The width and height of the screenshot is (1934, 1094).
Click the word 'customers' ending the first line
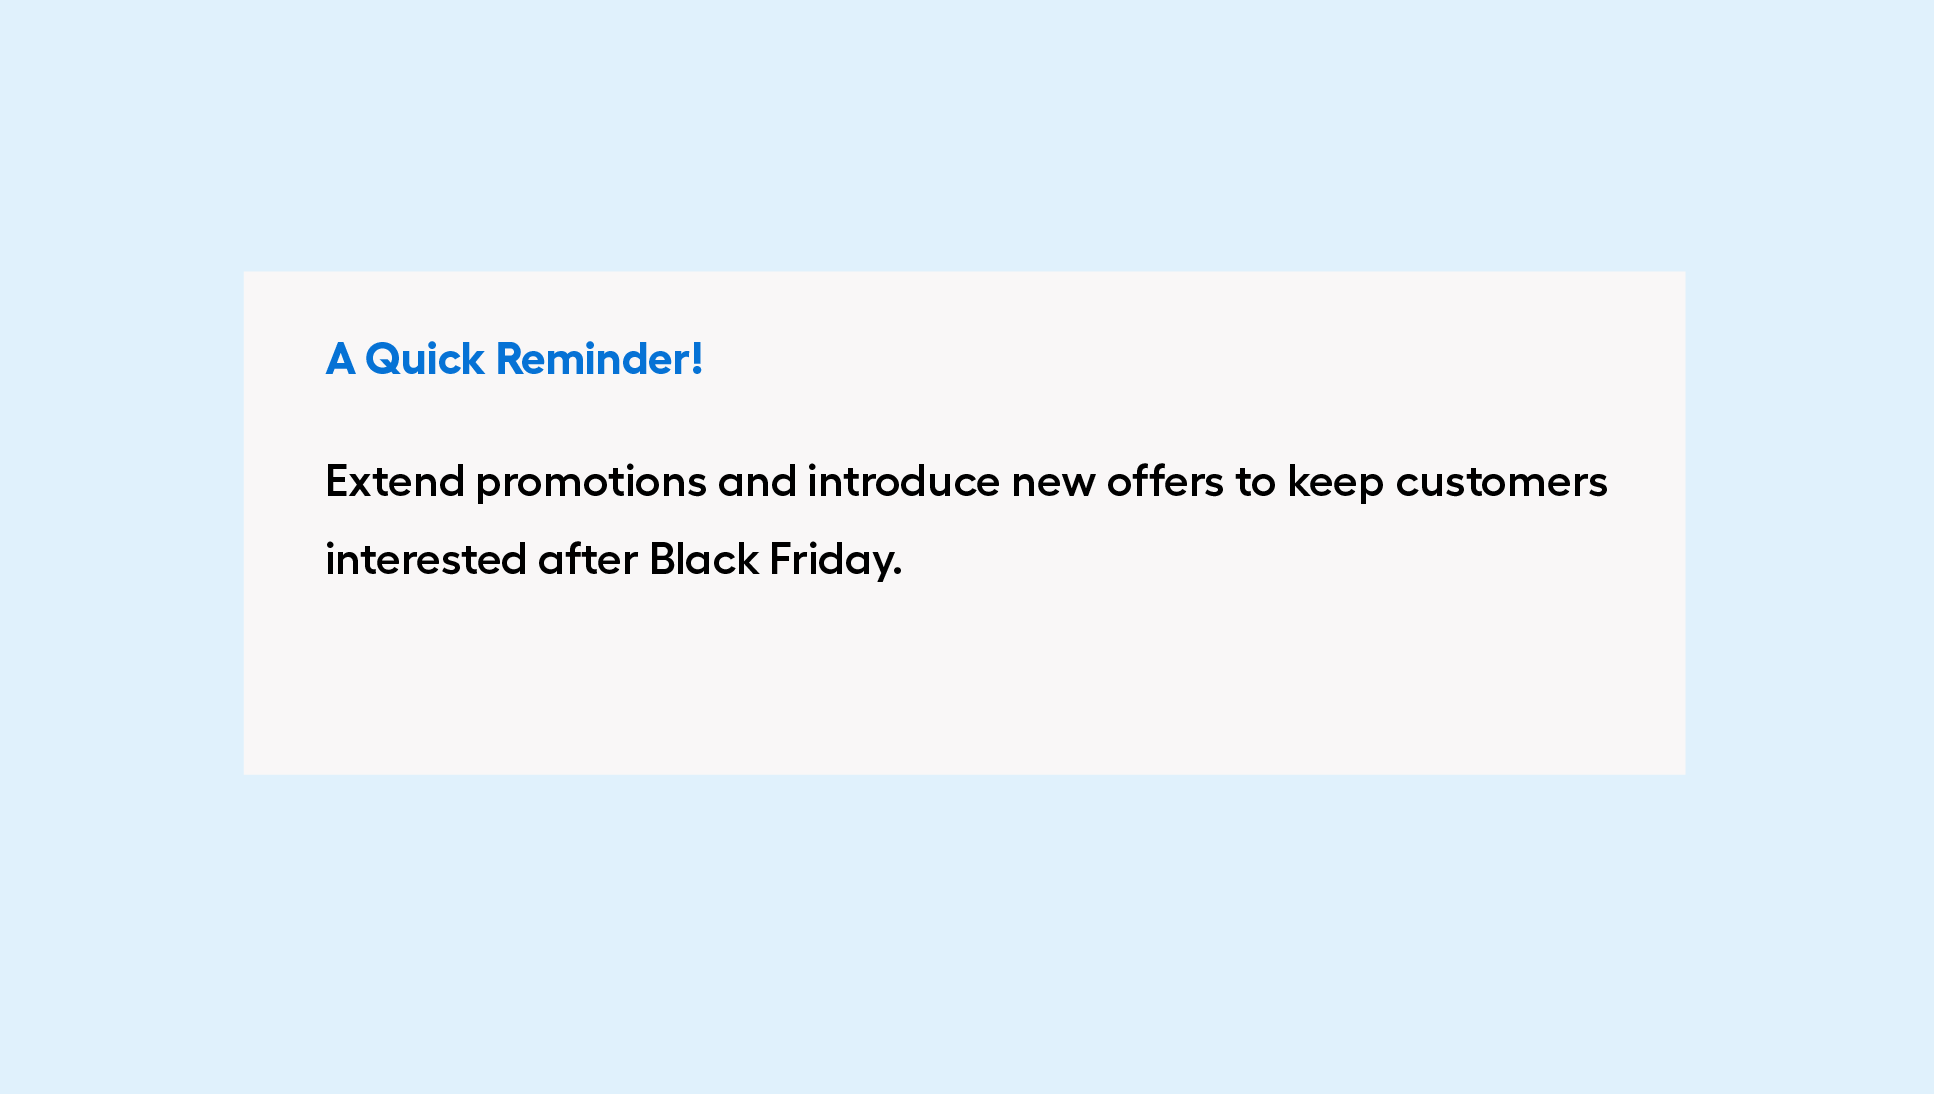point(1501,483)
